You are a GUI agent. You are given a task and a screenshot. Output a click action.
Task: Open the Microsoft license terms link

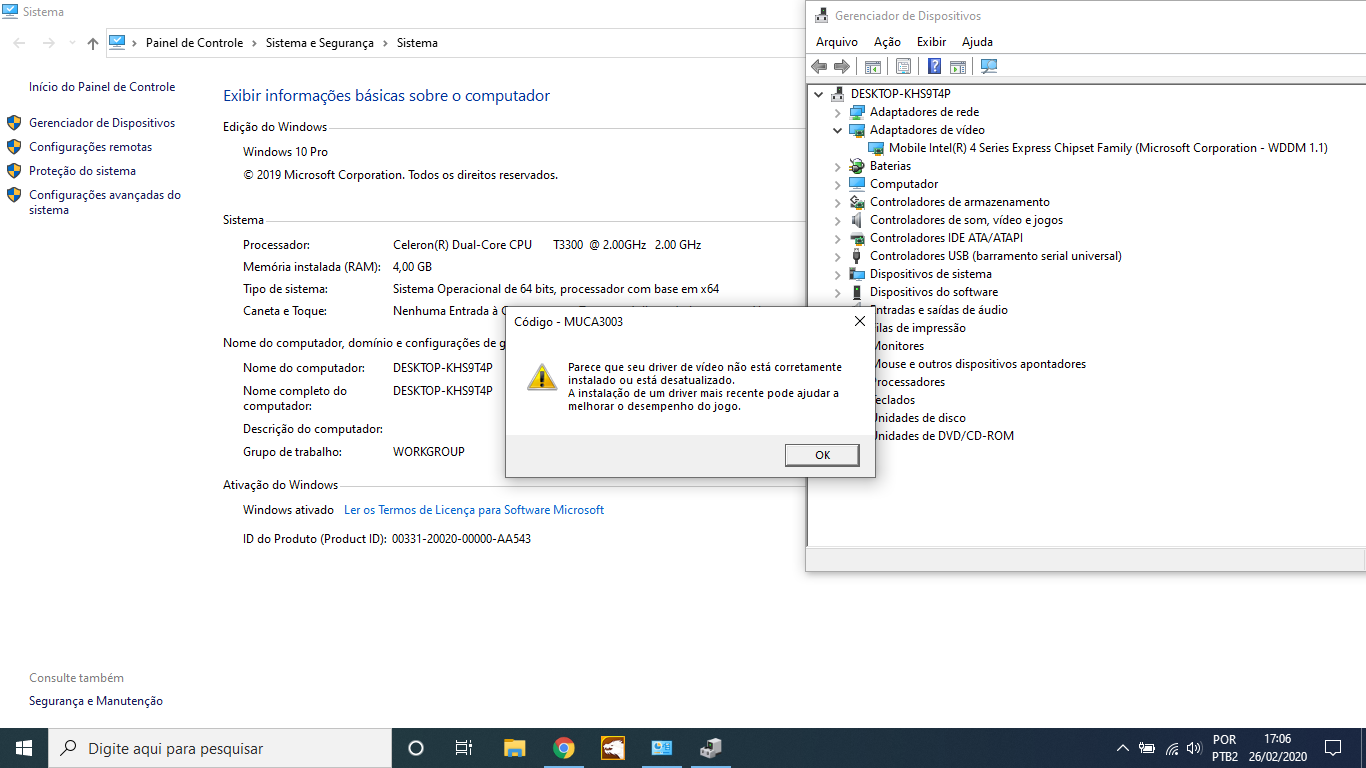[x=474, y=510]
